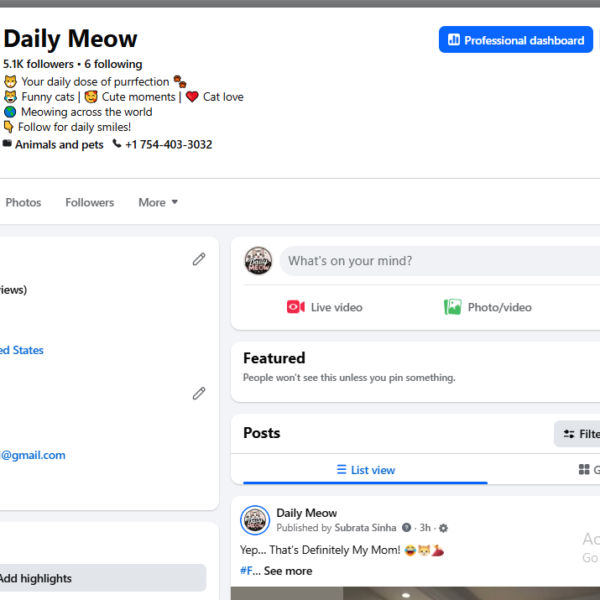600x600 pixels.
Task: Click 'Your daily dose of purrfection' bio line
Action: [x=95, y=82]
